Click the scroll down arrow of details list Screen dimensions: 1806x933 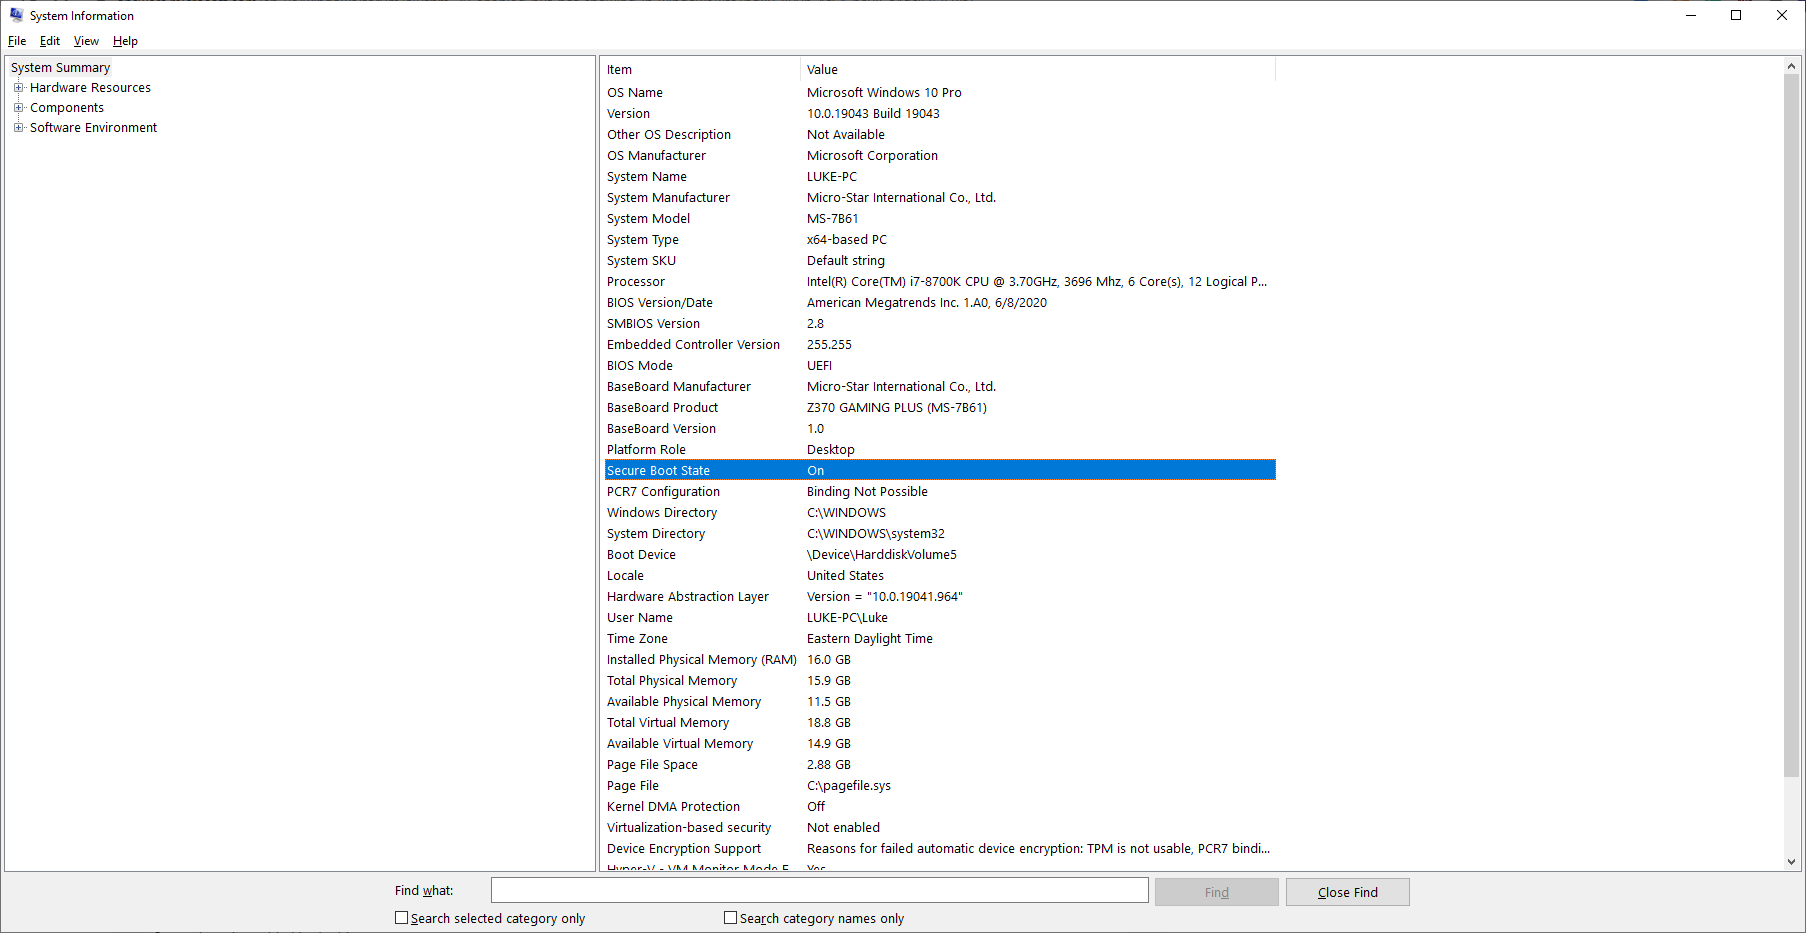(1791, 861)
